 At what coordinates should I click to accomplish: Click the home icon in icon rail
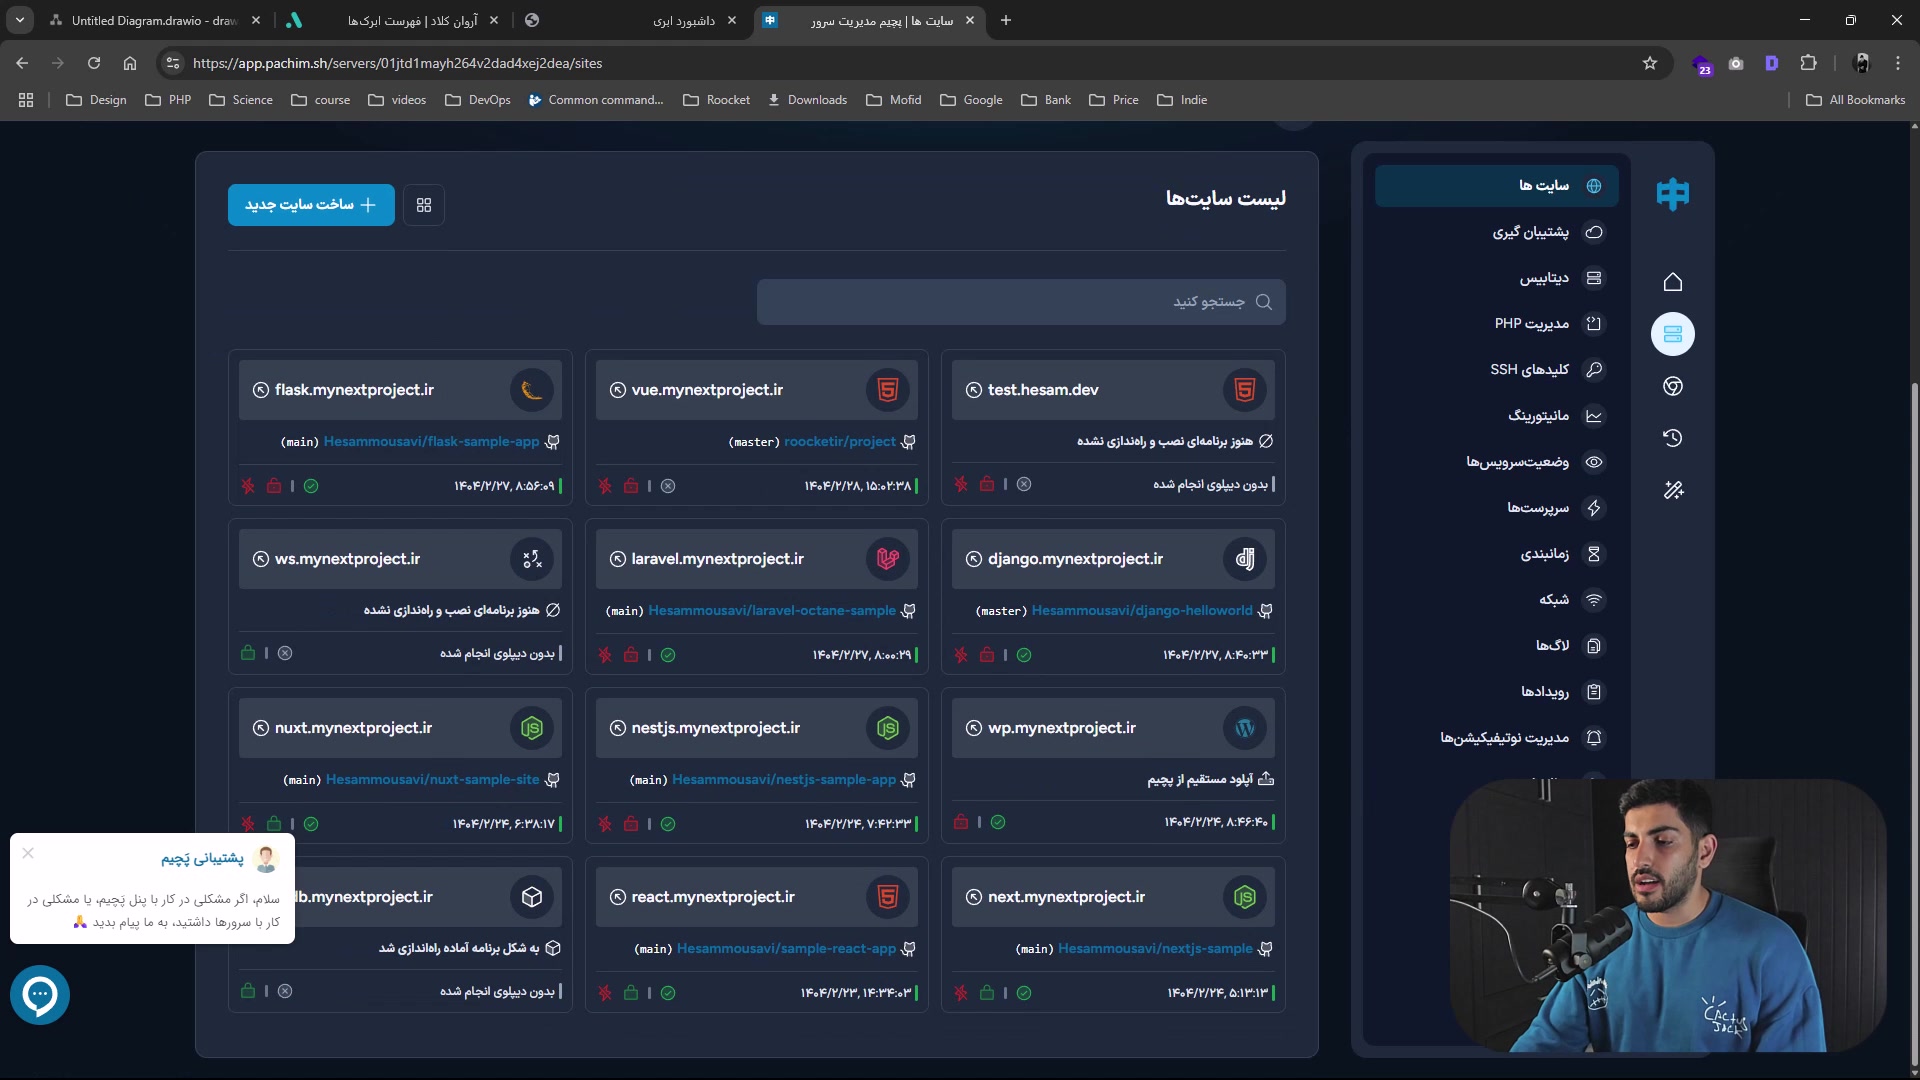pyautogui.click(x=1673, y=282)
